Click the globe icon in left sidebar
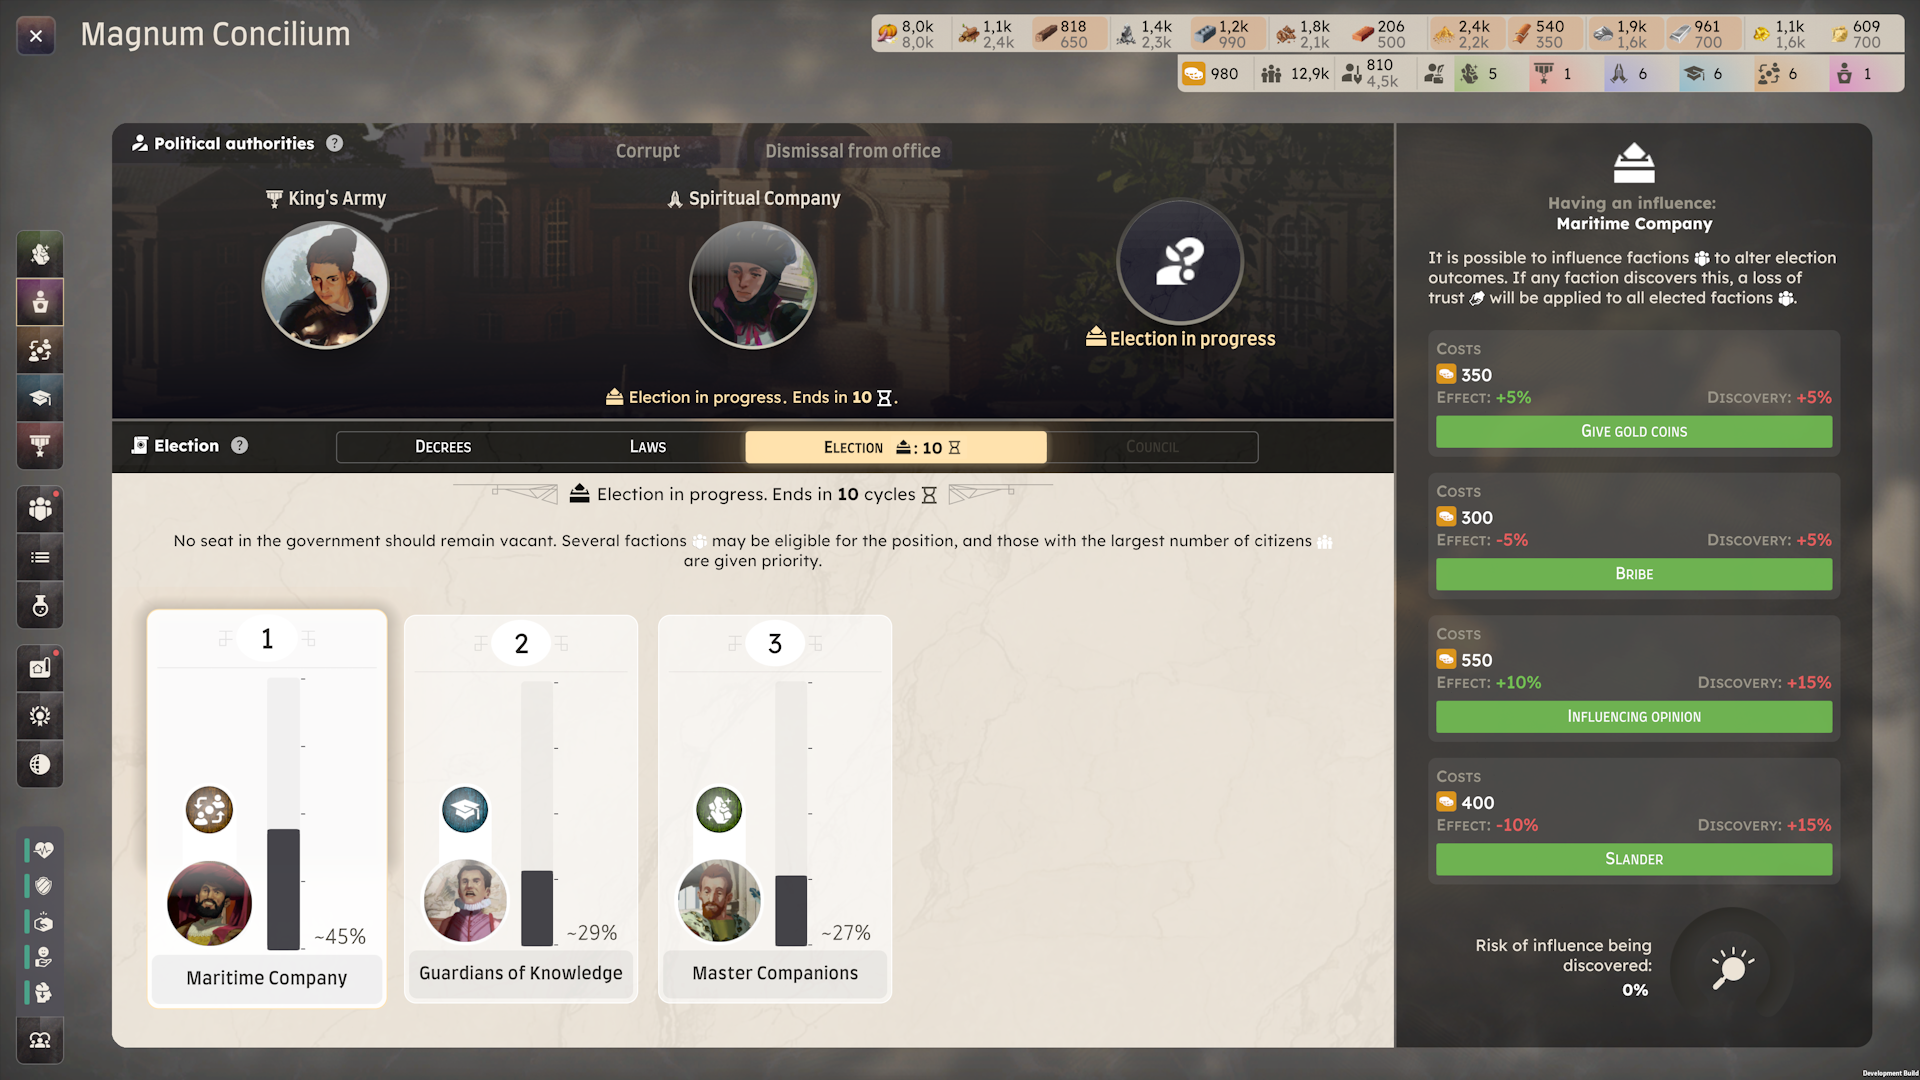This screenshot has width=1920, height=1080. (x=40, y=765)
